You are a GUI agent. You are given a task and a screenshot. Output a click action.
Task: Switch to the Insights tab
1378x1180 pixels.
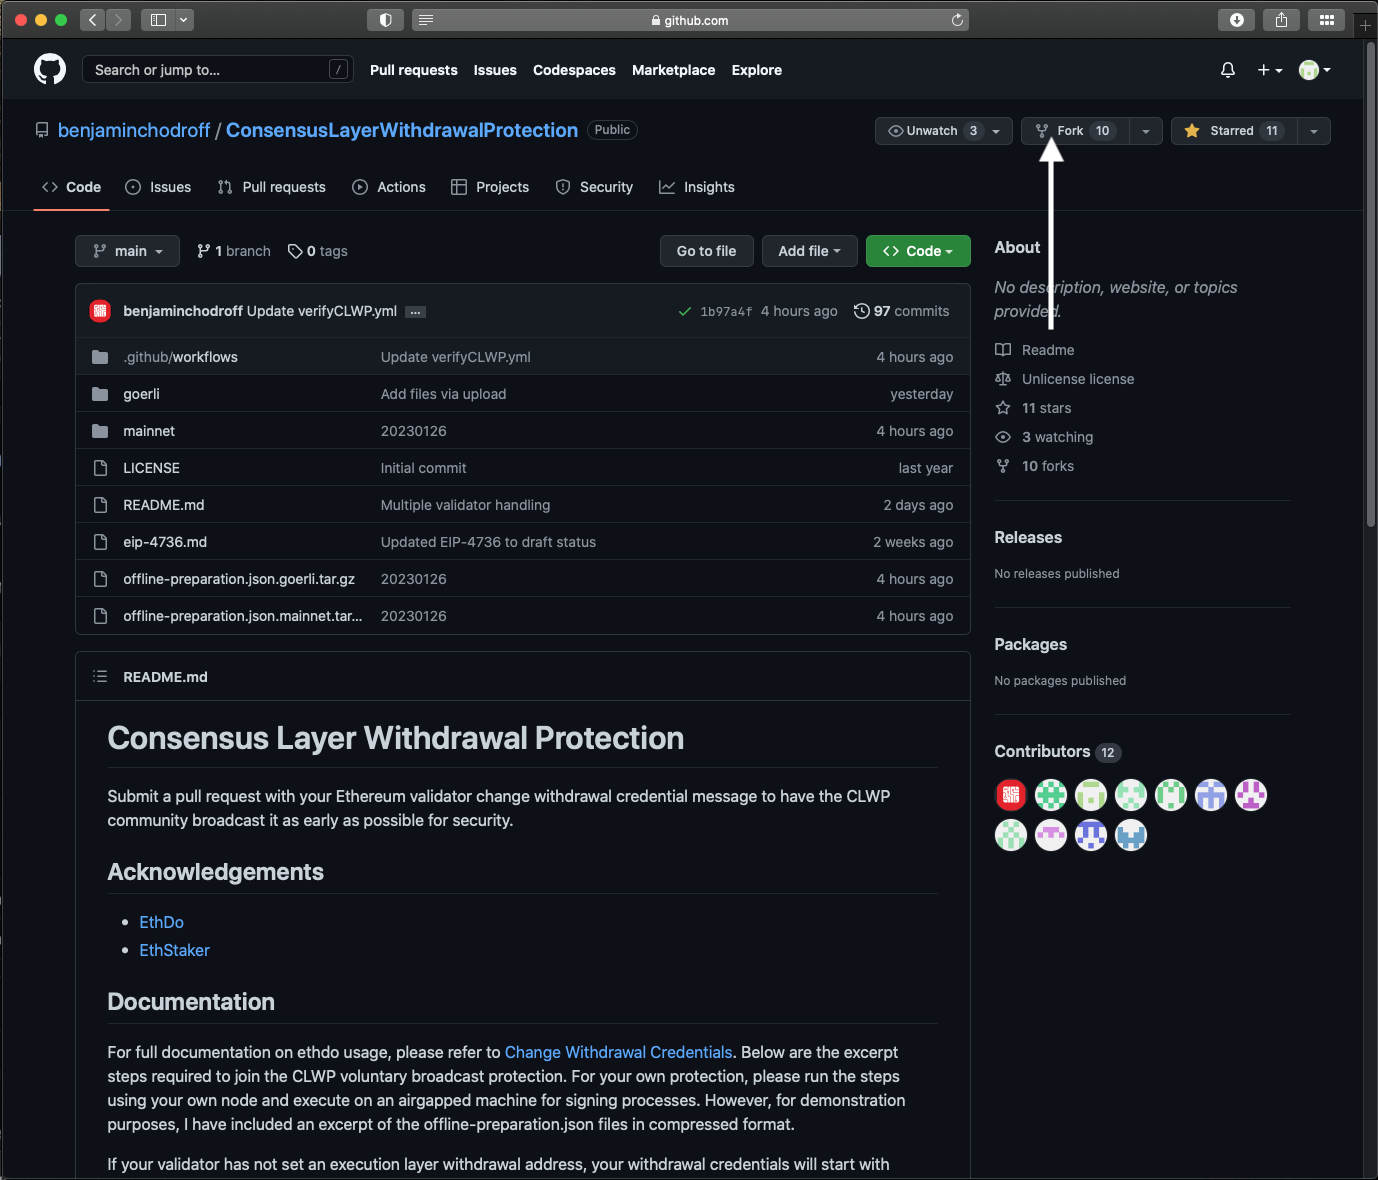tap(697, 187)
